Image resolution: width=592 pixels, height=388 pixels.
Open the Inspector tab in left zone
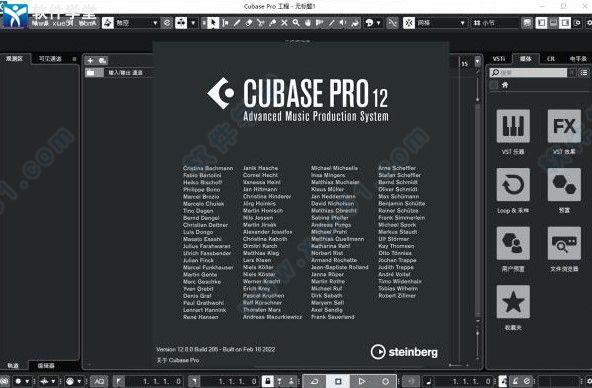(15, 59)
